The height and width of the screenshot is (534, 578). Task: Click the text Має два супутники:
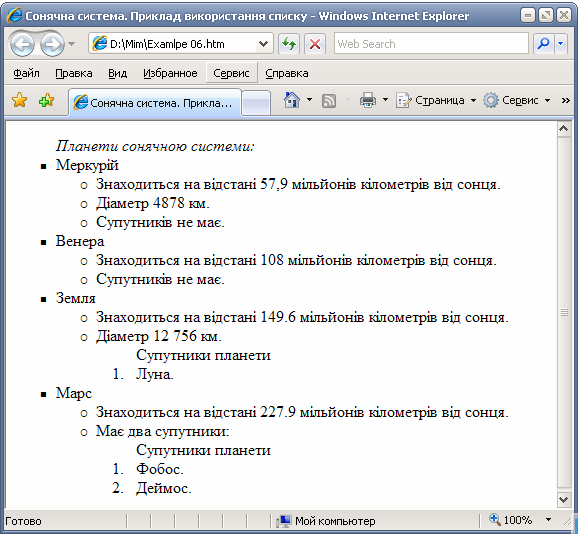point(163,431)
